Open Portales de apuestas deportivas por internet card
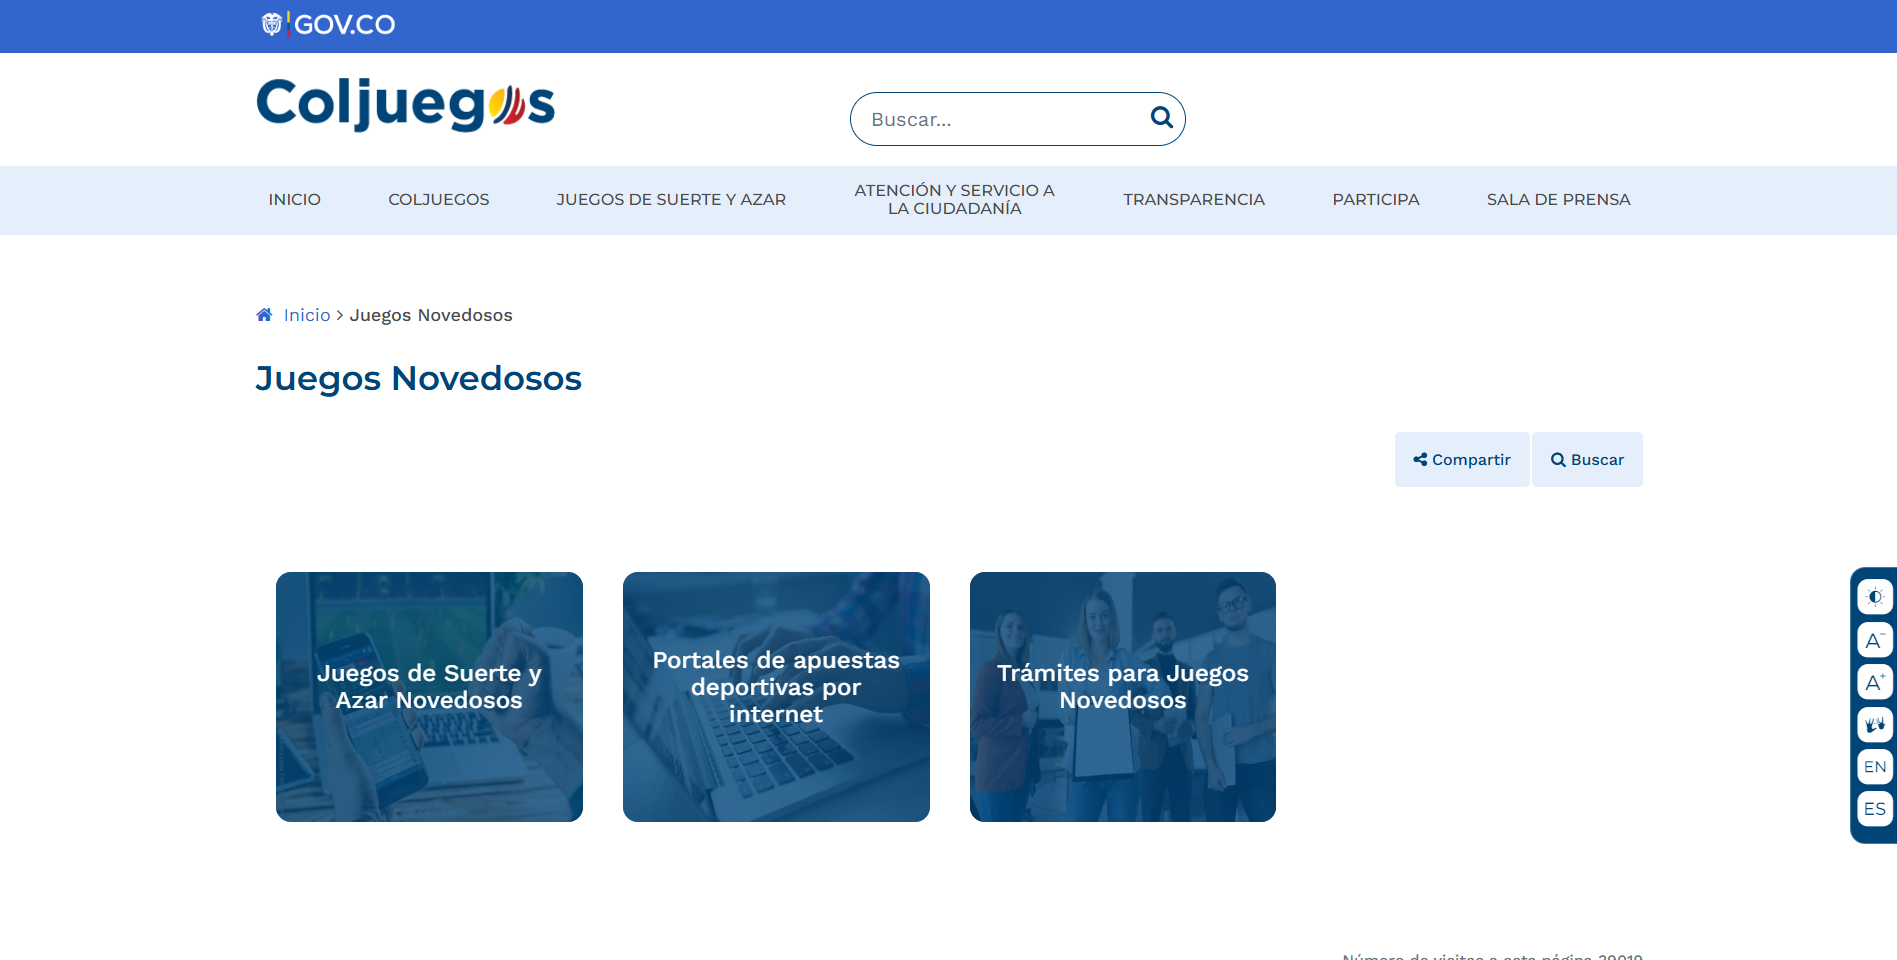 tap(776, 697)
